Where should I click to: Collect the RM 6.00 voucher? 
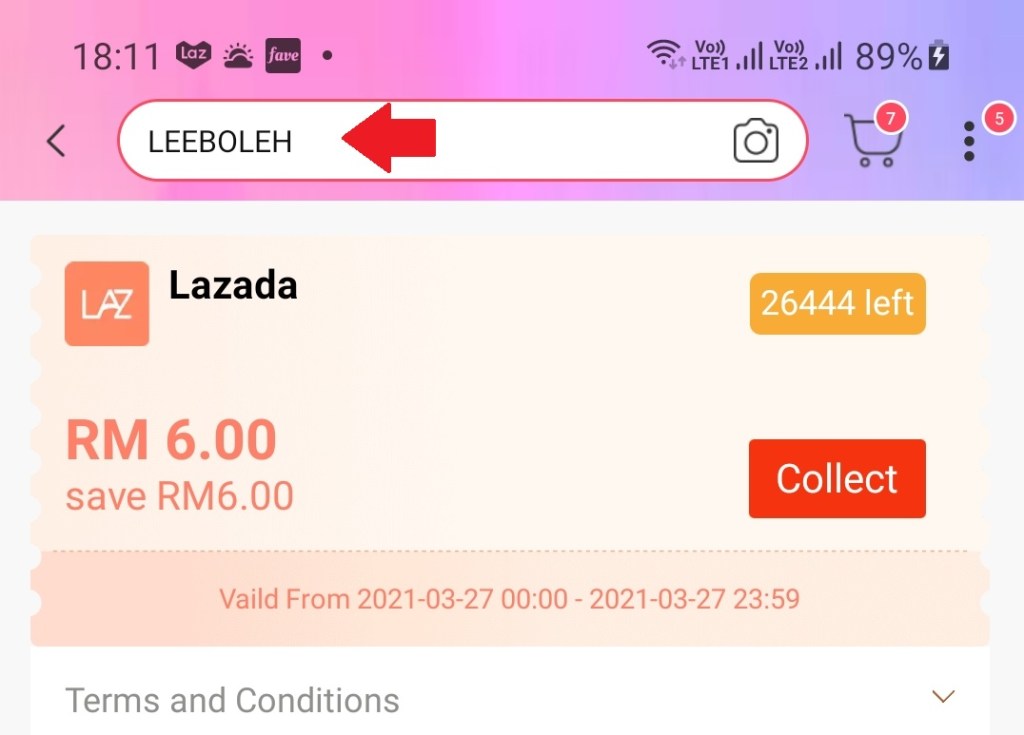pos(837,479)
